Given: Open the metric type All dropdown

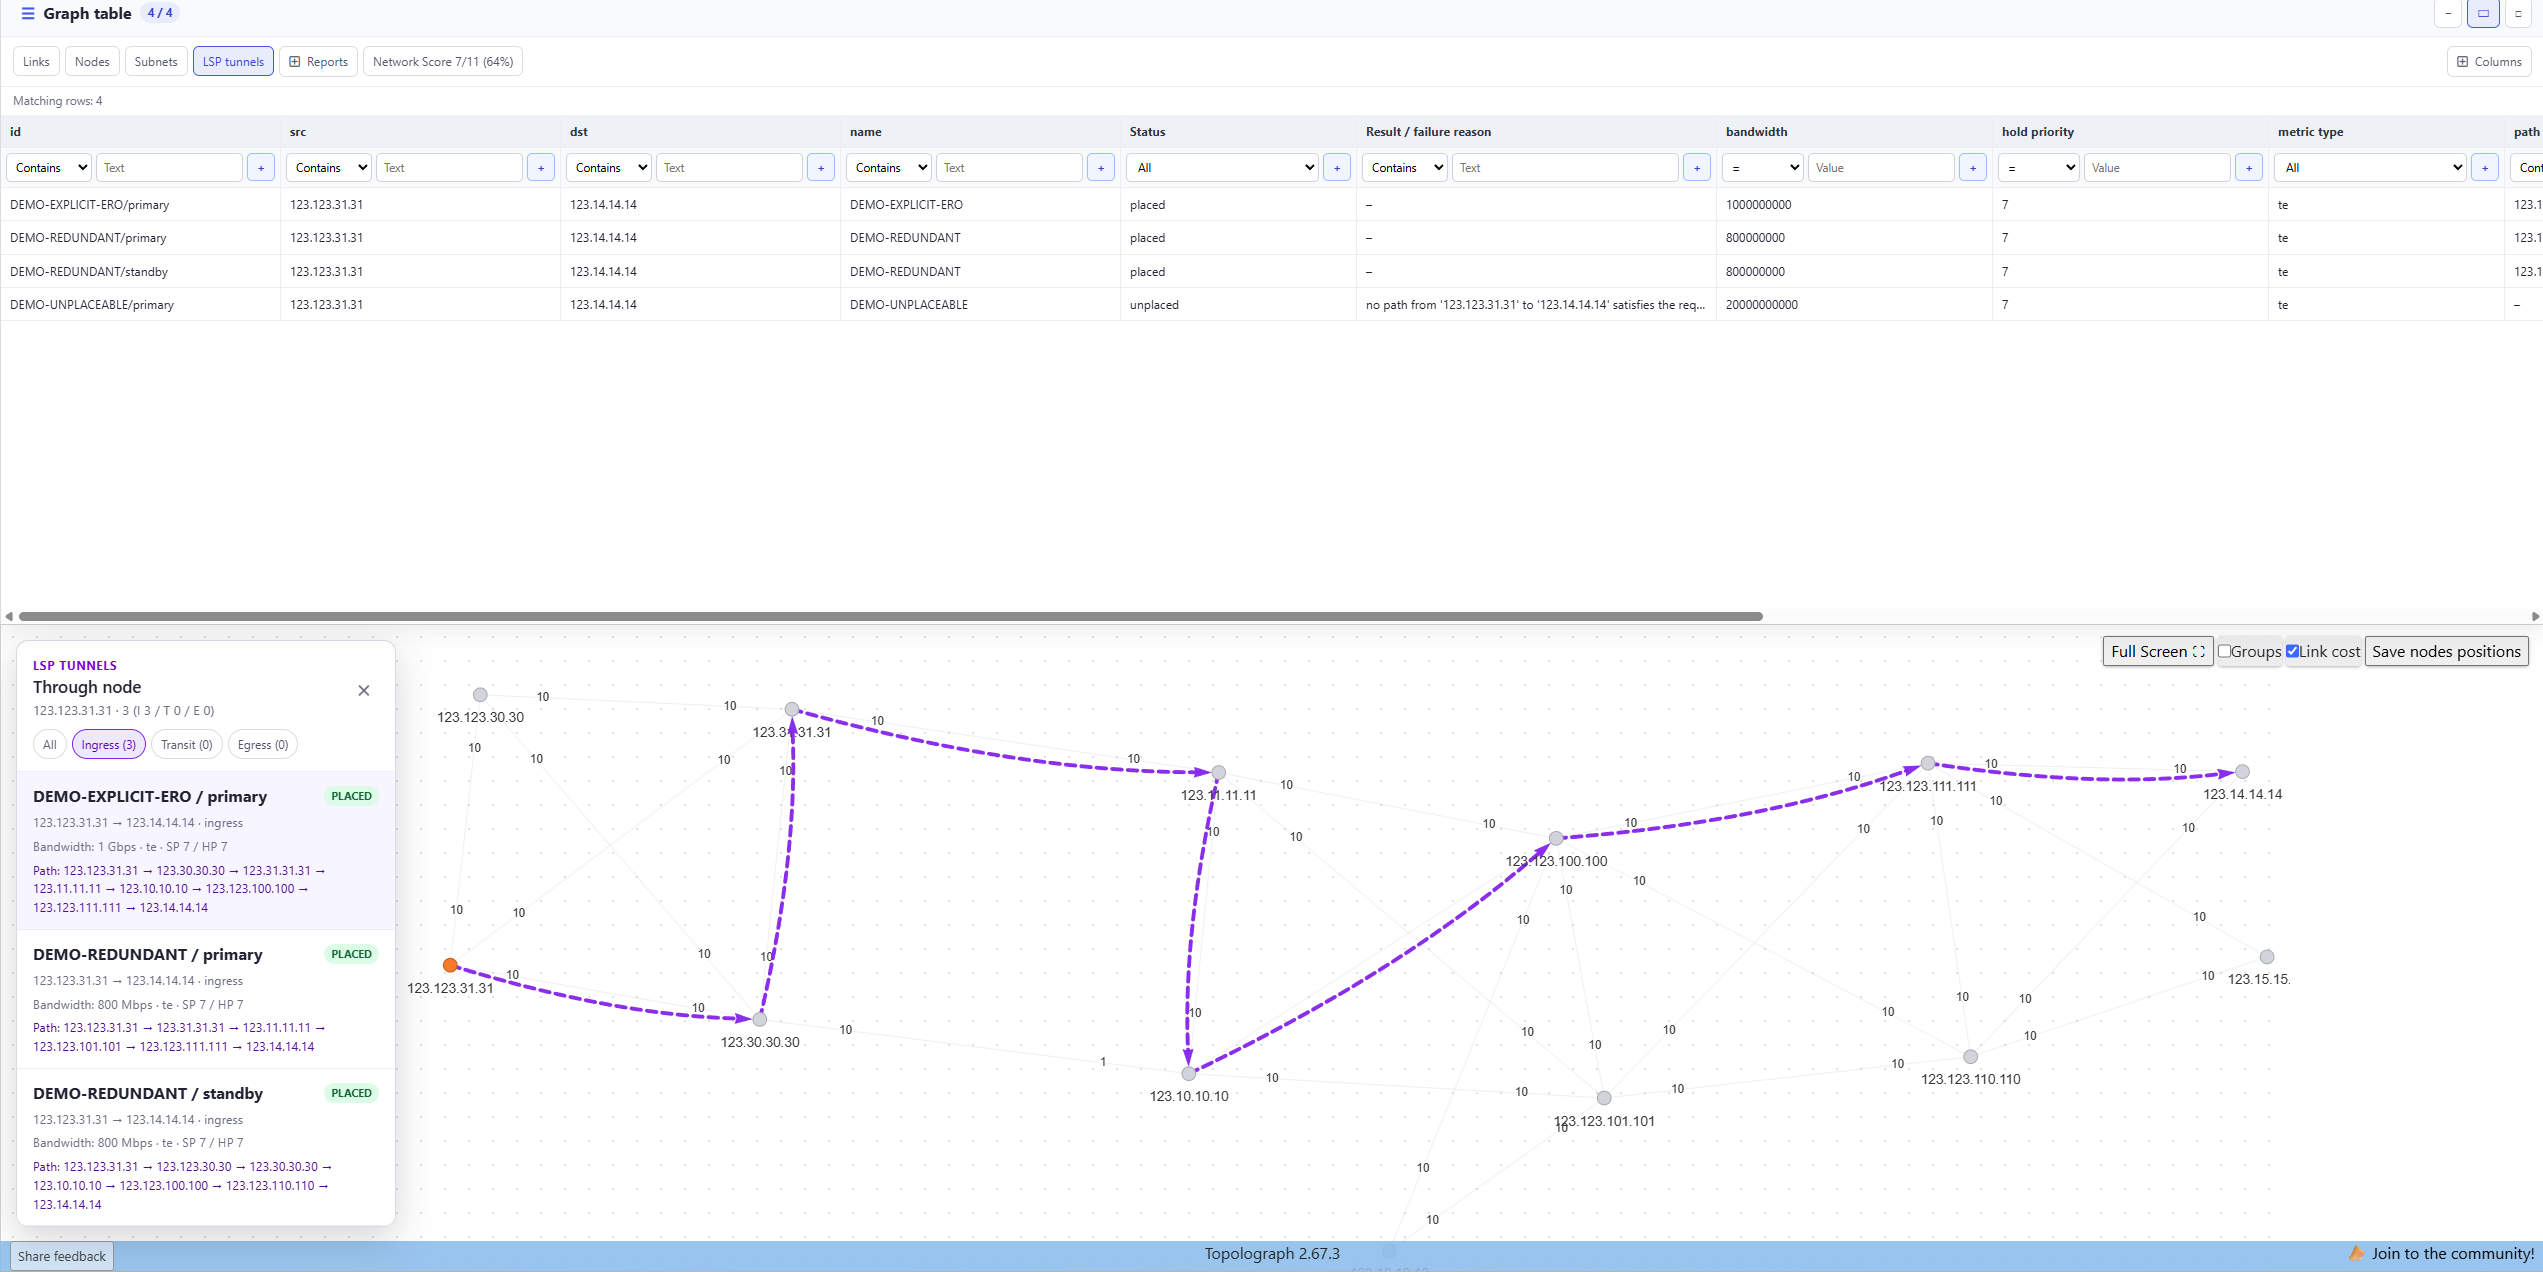Looking at the screenshot, I should 2371,168.
